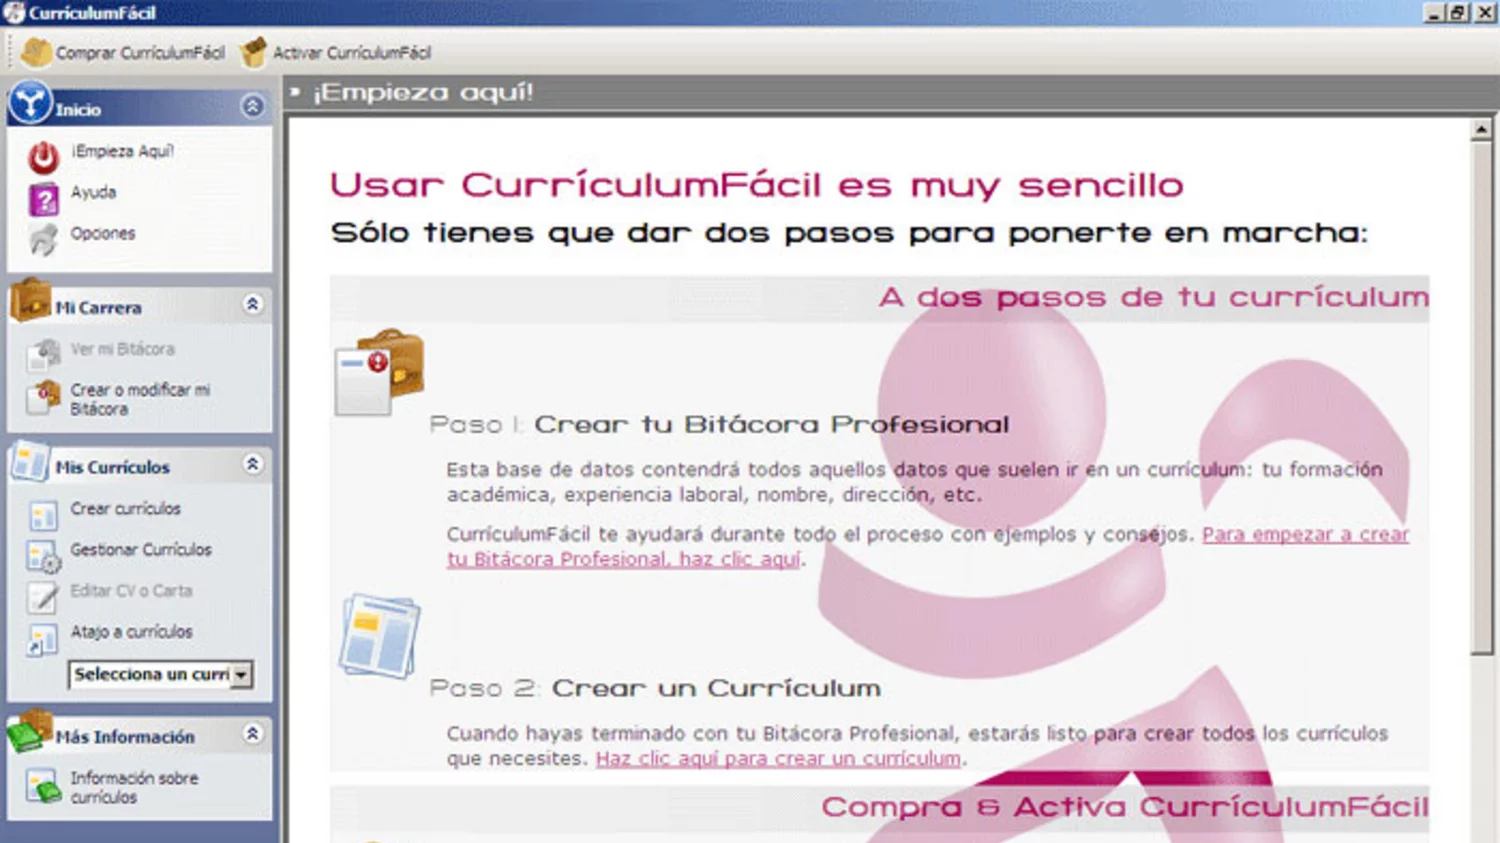
Task: Click the Compra & Activa CurrículumFácil heading
Action: [x=1125, y=807]
